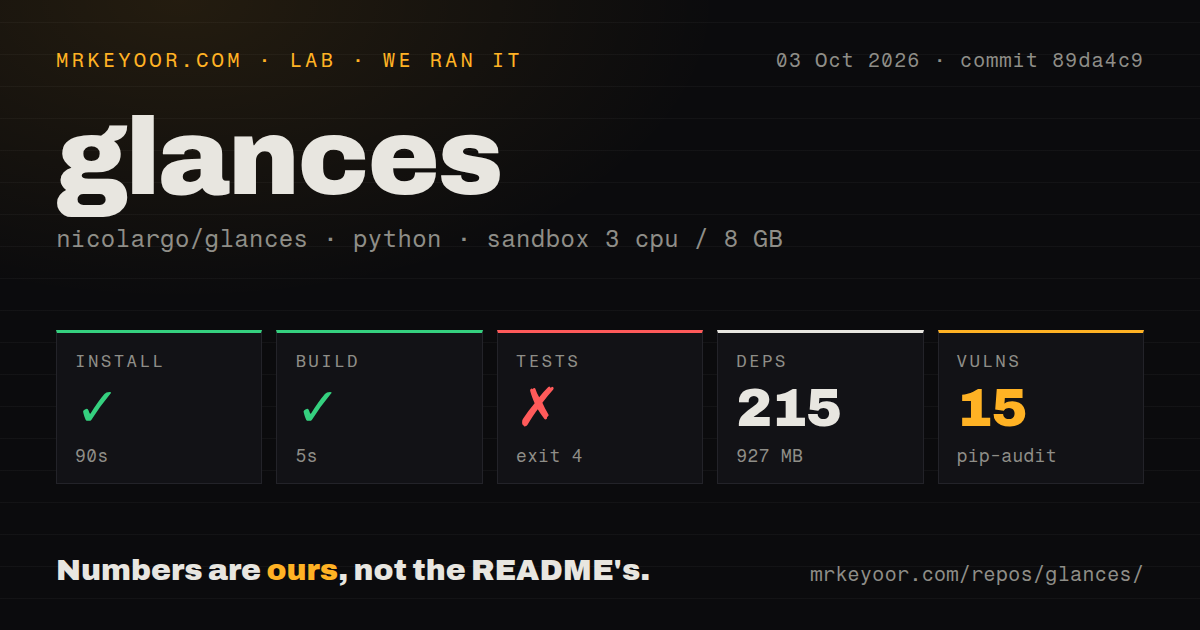Select the orange 15 vulnerabilities number
Image resolution: width=1200 pixels, height=630 pixels.
point(992,408)
